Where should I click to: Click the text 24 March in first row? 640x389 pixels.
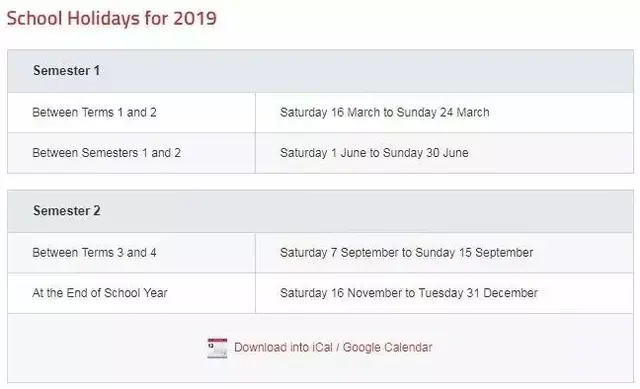(464, 112)
